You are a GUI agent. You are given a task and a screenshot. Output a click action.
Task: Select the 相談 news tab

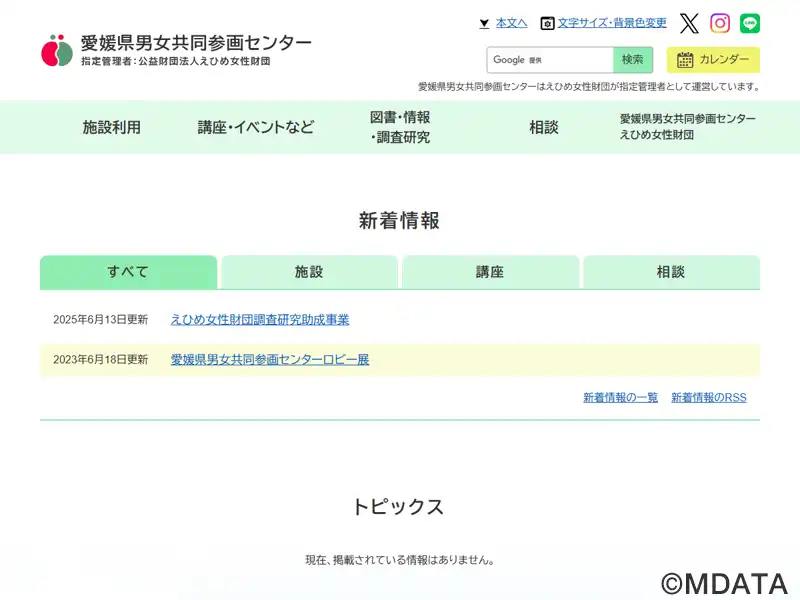coord(671,272)
